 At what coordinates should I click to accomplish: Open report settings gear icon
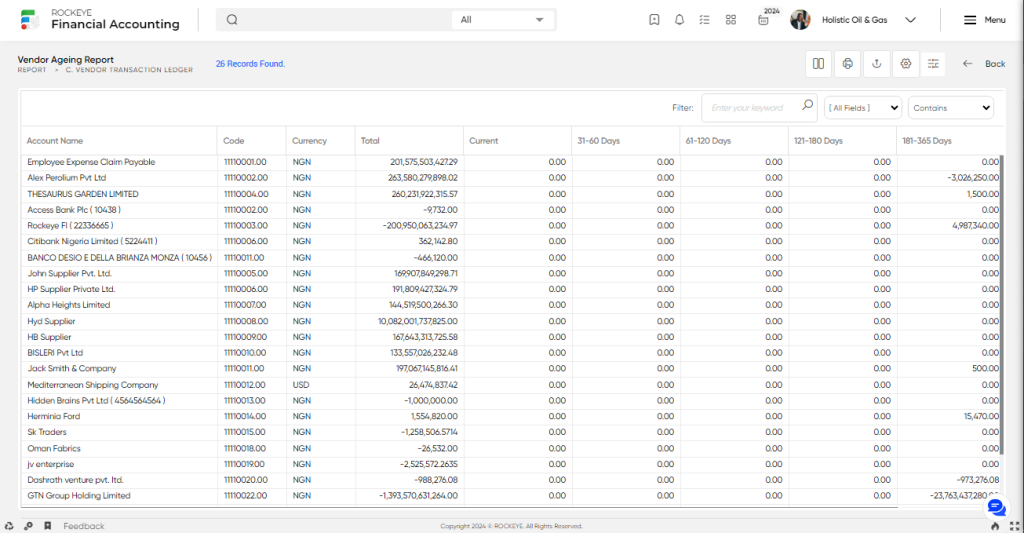906,63
